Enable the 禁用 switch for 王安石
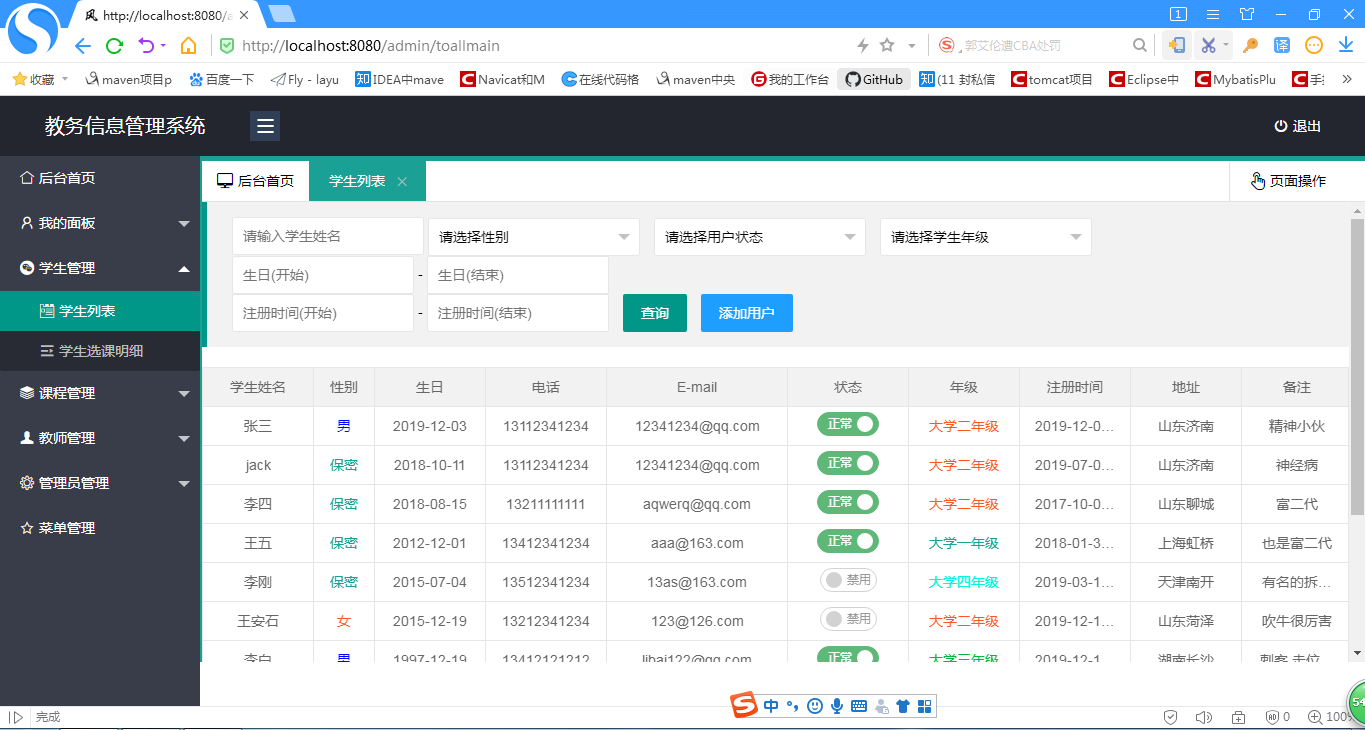Viewport: 1365px width, 730px height. pos(848,619)
